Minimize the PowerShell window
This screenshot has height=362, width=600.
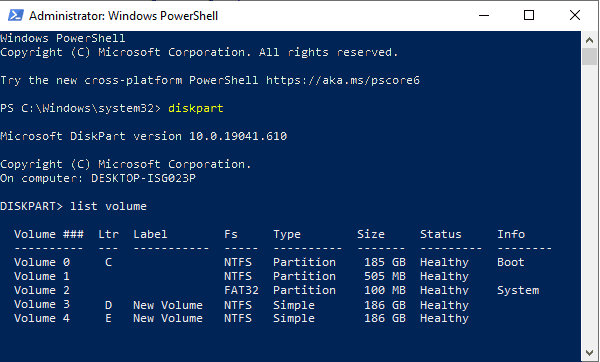(x=484, y=15)
